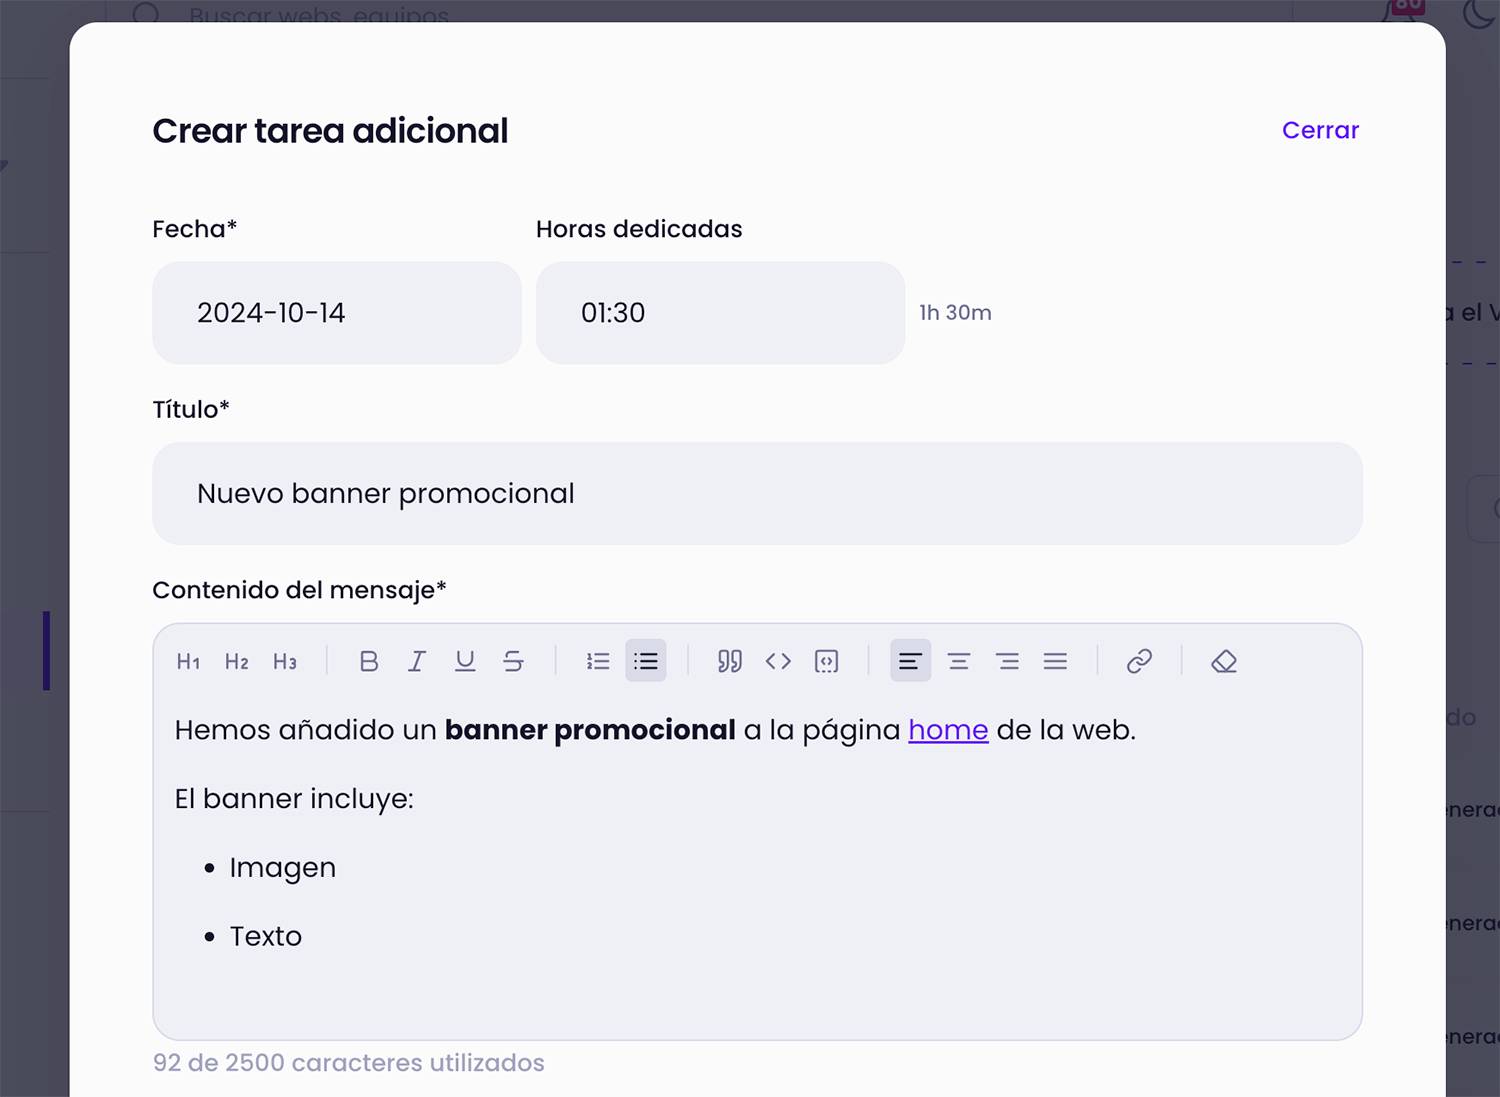Clear formatting with the eraser icon
The image size is (1500, 1097).
tap(1224, 661)
